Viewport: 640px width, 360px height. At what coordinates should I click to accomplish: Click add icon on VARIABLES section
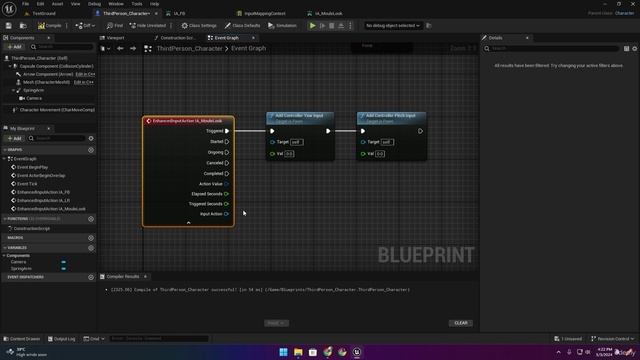[x=91, y=248]
